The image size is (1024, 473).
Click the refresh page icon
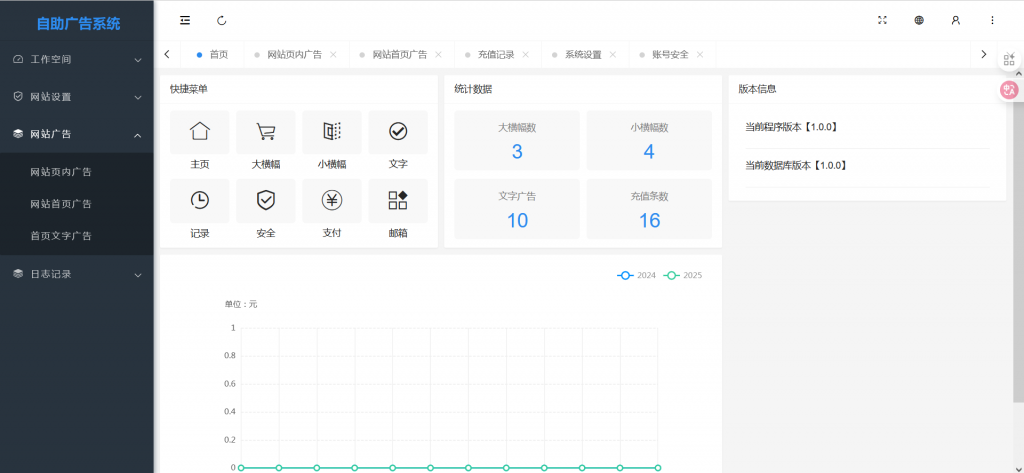tap(221, 20)
